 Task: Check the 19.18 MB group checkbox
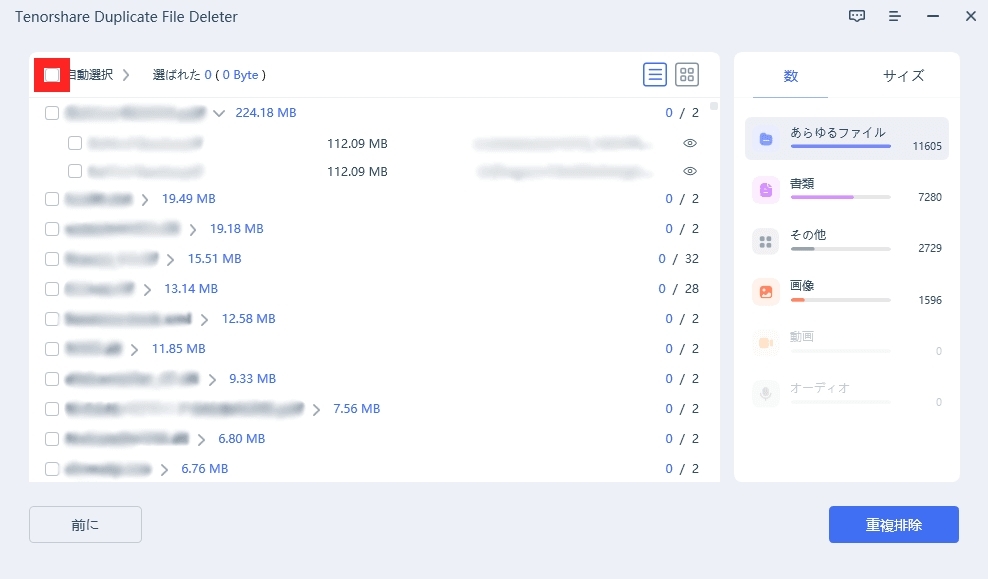tap(52, 229)
